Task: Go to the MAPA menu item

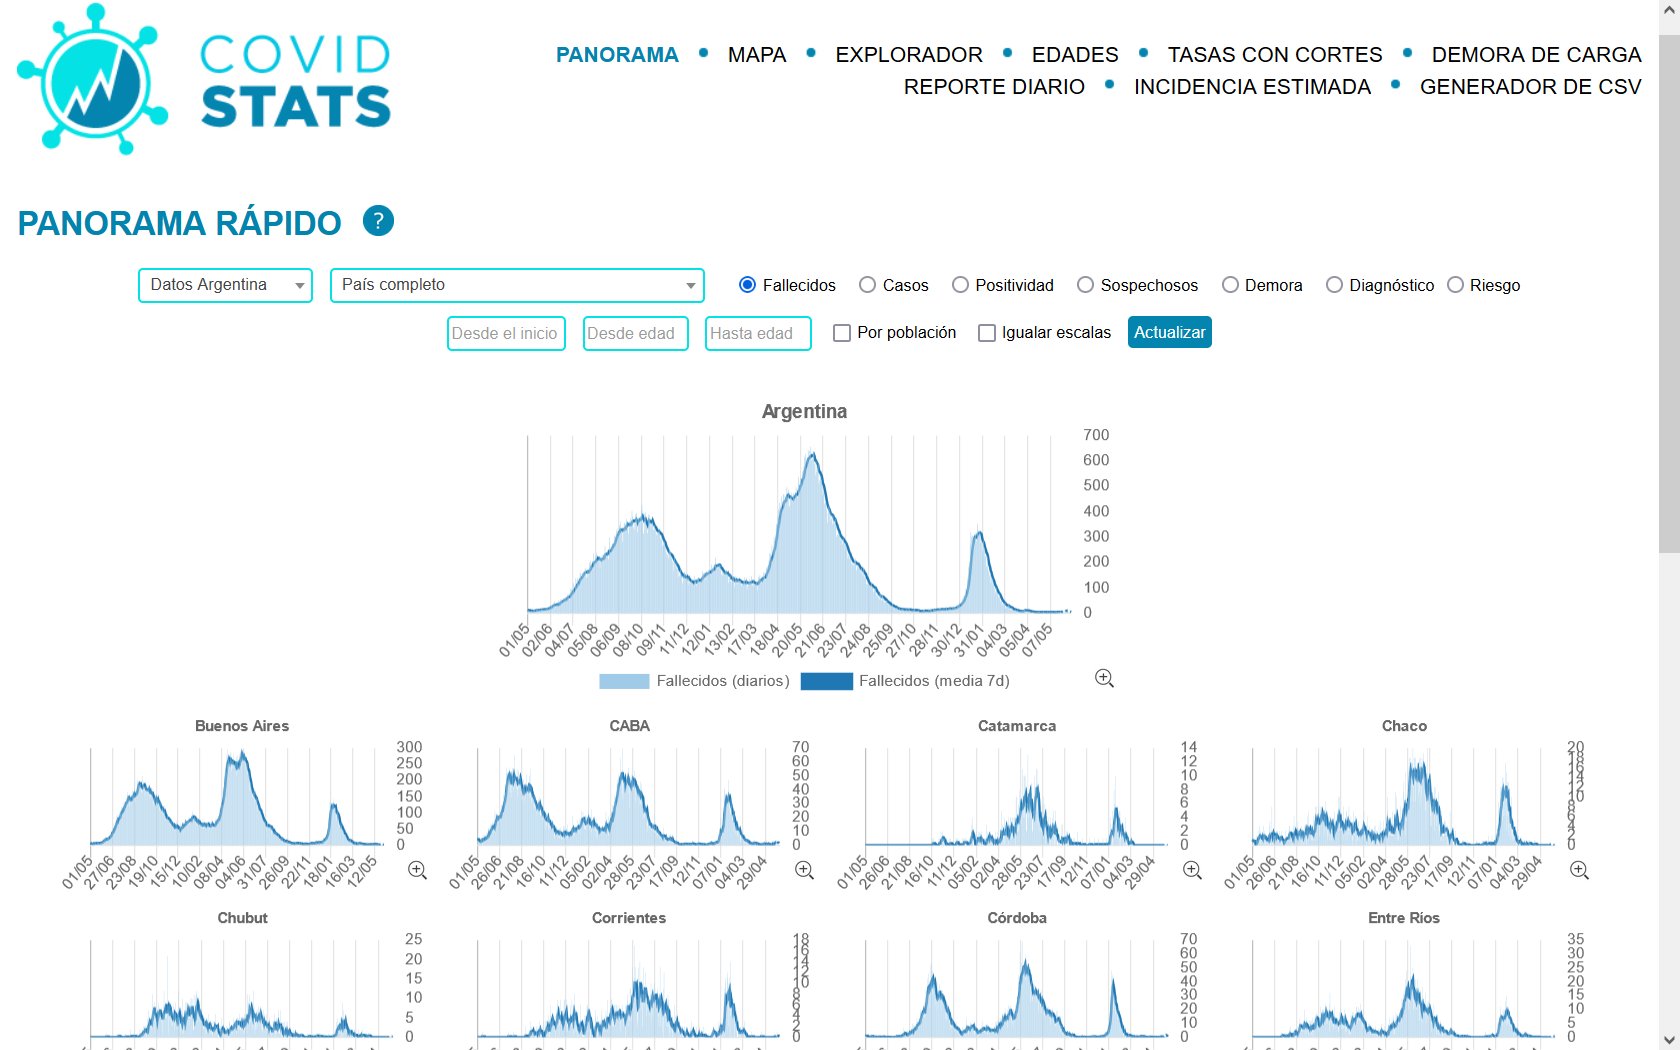Action: pyautogui.click(x=757, y=55)
